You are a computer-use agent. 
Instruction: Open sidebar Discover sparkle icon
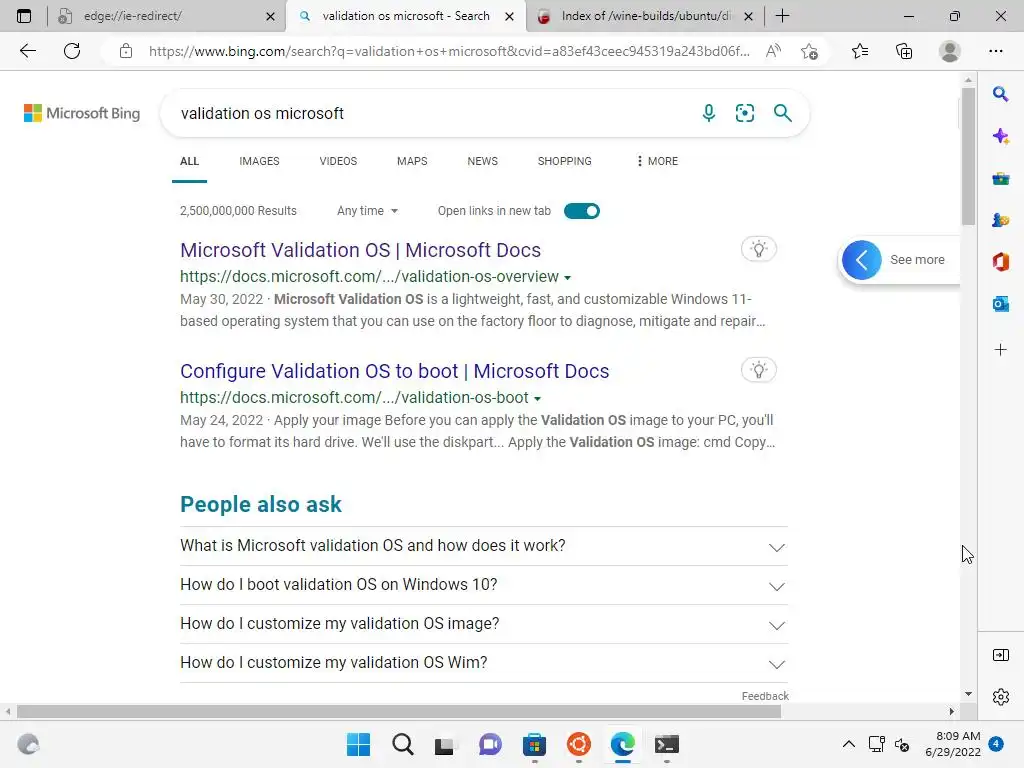pyautogui.click(x=1000, y=136)
